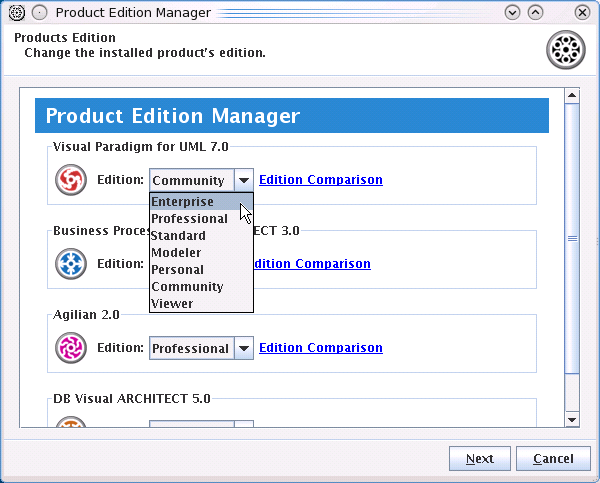
Task: Click the scrollbar down arrow
Action: 572,419
